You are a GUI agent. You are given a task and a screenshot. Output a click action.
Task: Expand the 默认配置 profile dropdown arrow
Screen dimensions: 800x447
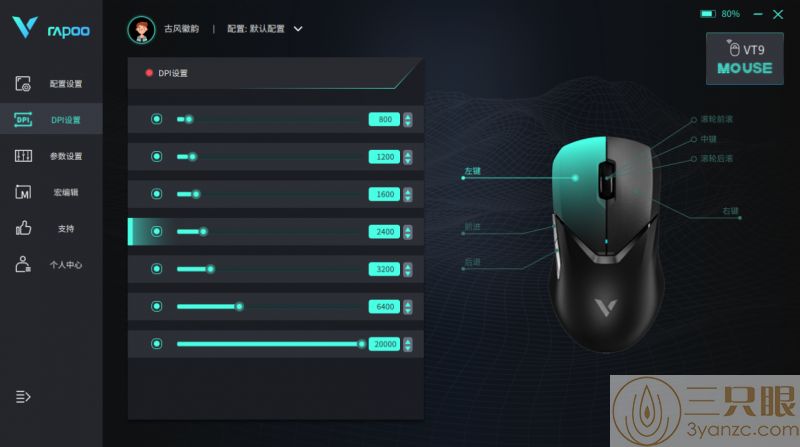[x=298, y=29]
